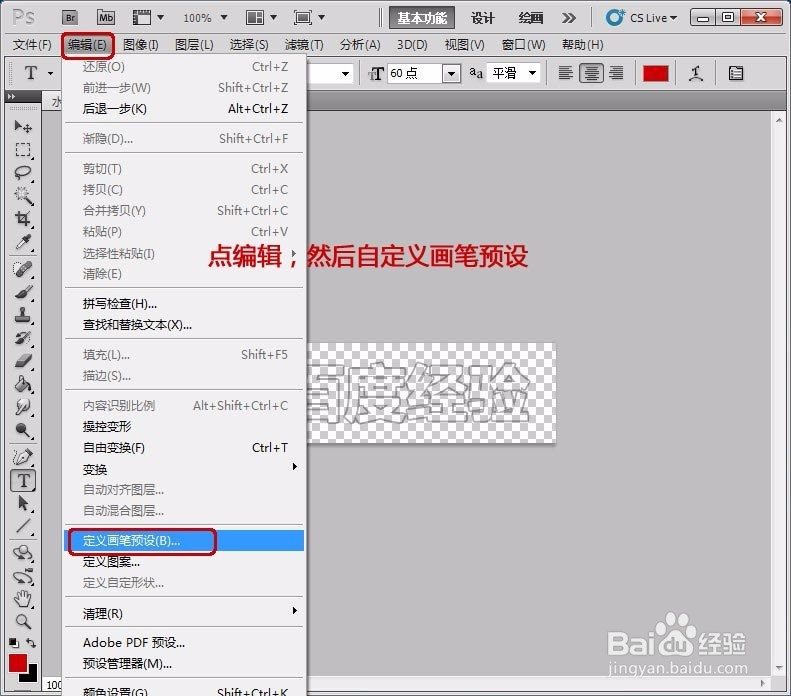Select the Clone Stamp tool

coord(23,316)
